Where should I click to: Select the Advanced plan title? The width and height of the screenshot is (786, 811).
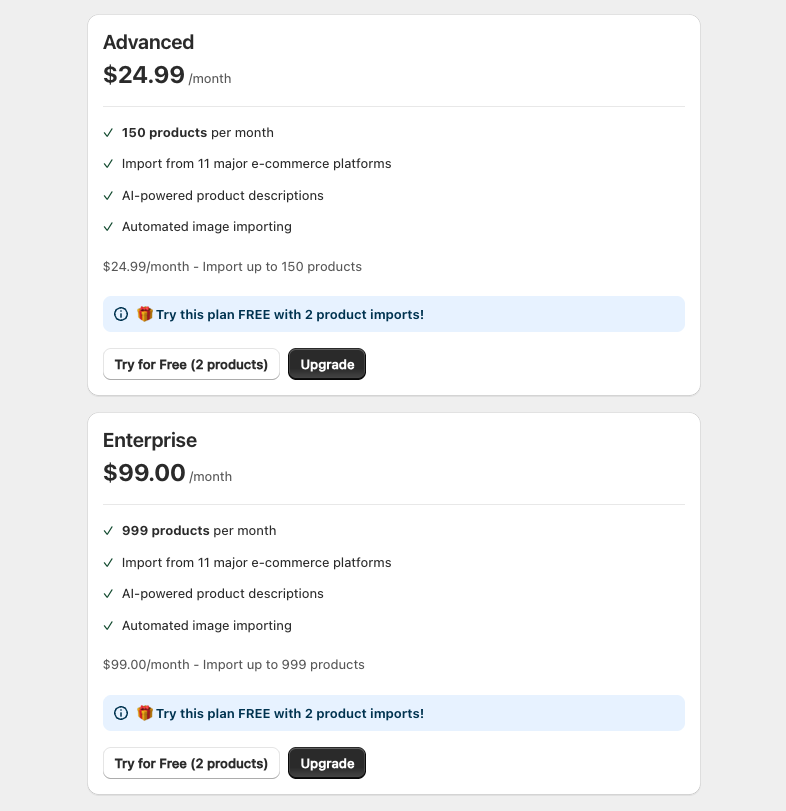click(149, 42)
